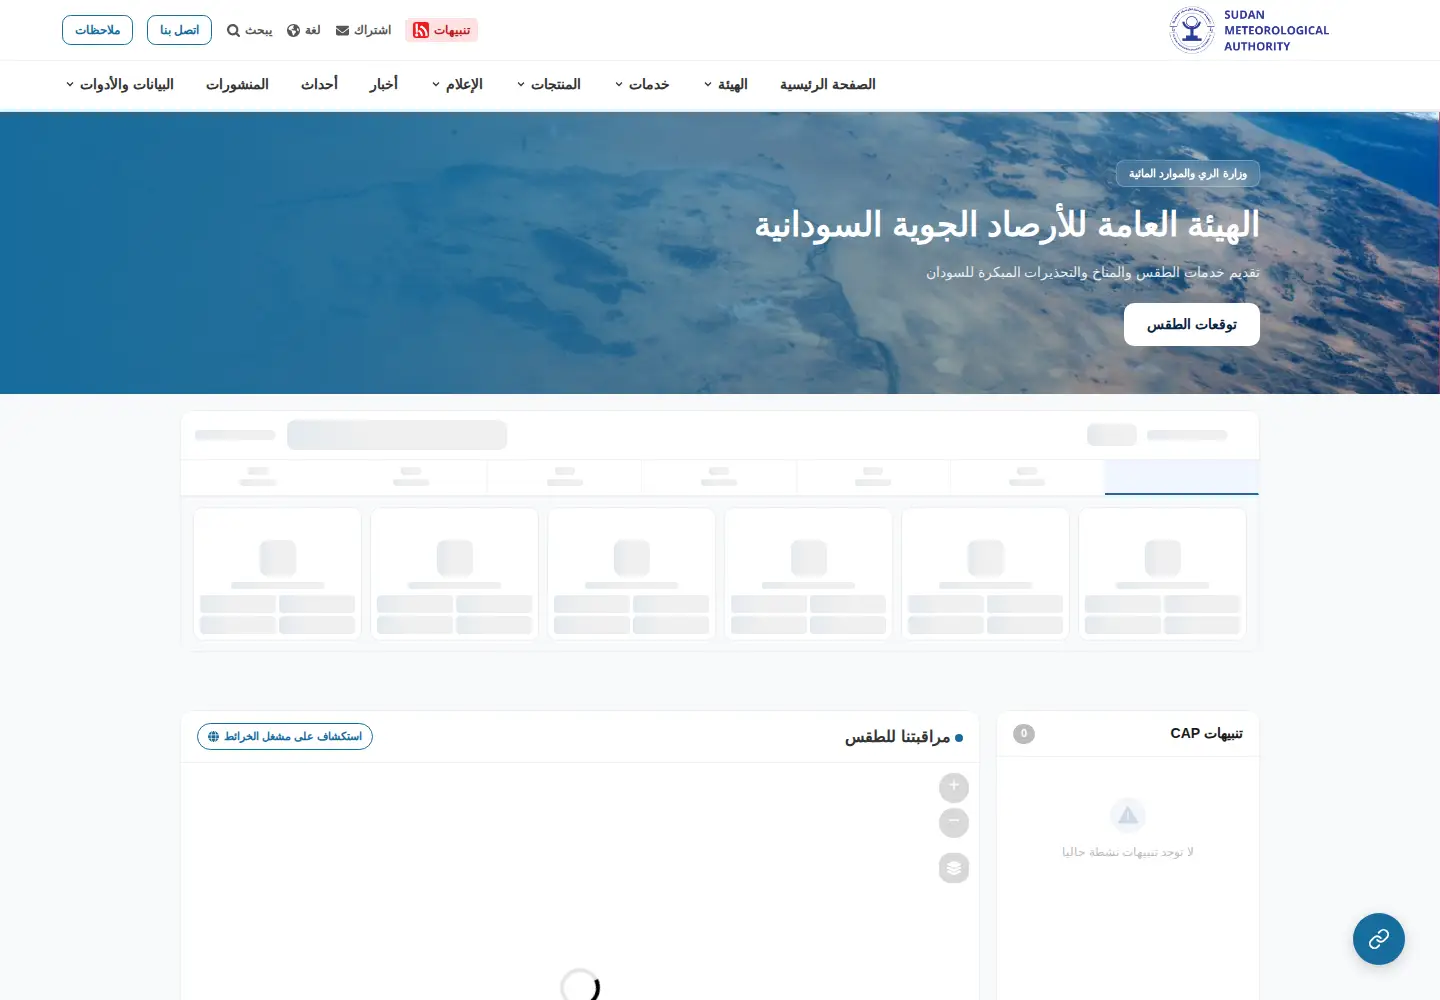Click the لا توجد تنبيهات نشطة حاليا text

(x=1128, y=852)
